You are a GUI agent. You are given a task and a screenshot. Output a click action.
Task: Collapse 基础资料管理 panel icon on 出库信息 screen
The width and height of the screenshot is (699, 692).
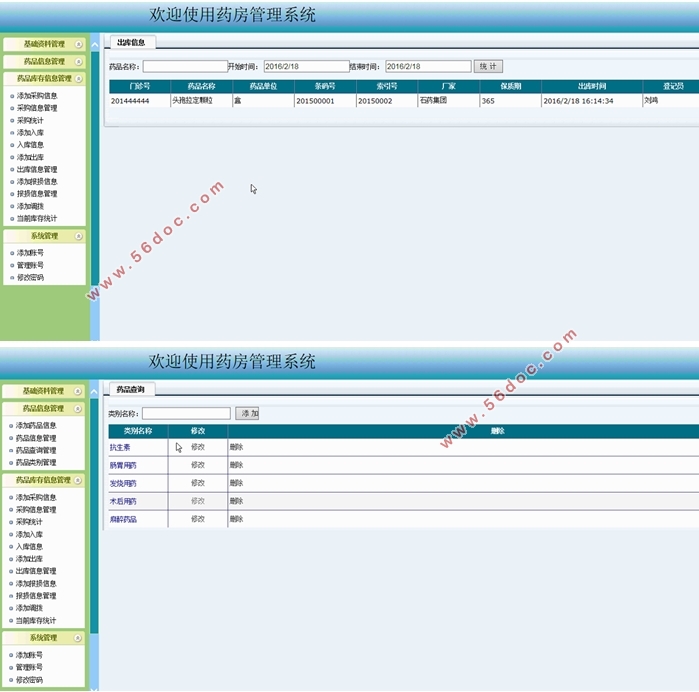(x=78, y=44)
